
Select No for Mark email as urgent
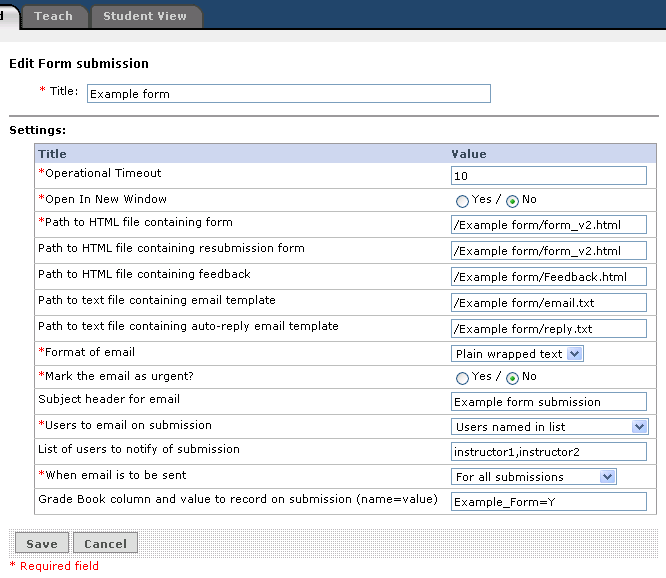coord(513,378)
